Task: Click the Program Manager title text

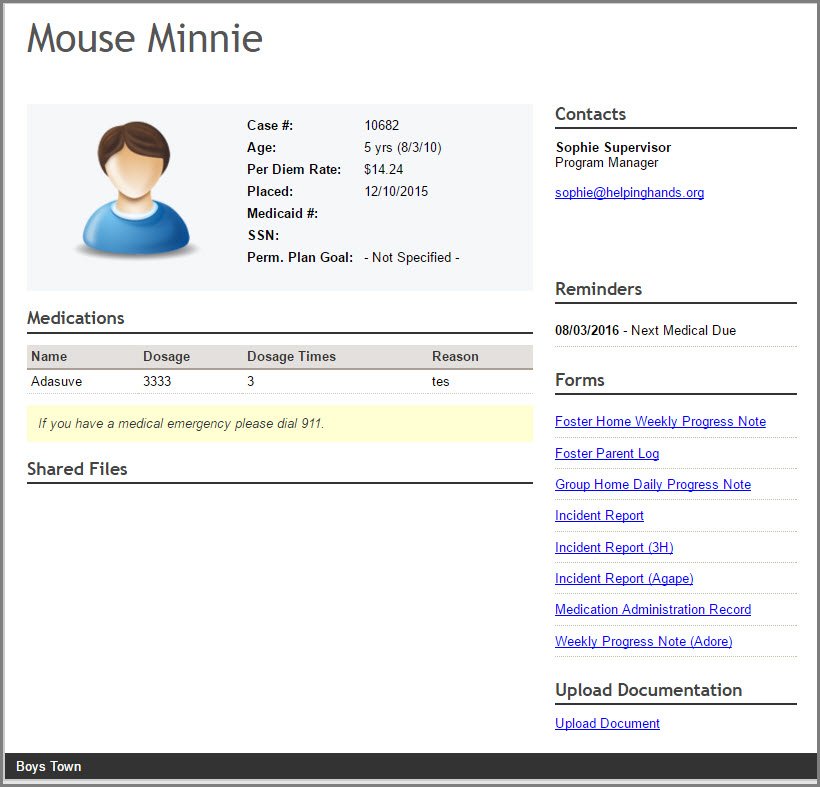Action: (x=606, y=163)
